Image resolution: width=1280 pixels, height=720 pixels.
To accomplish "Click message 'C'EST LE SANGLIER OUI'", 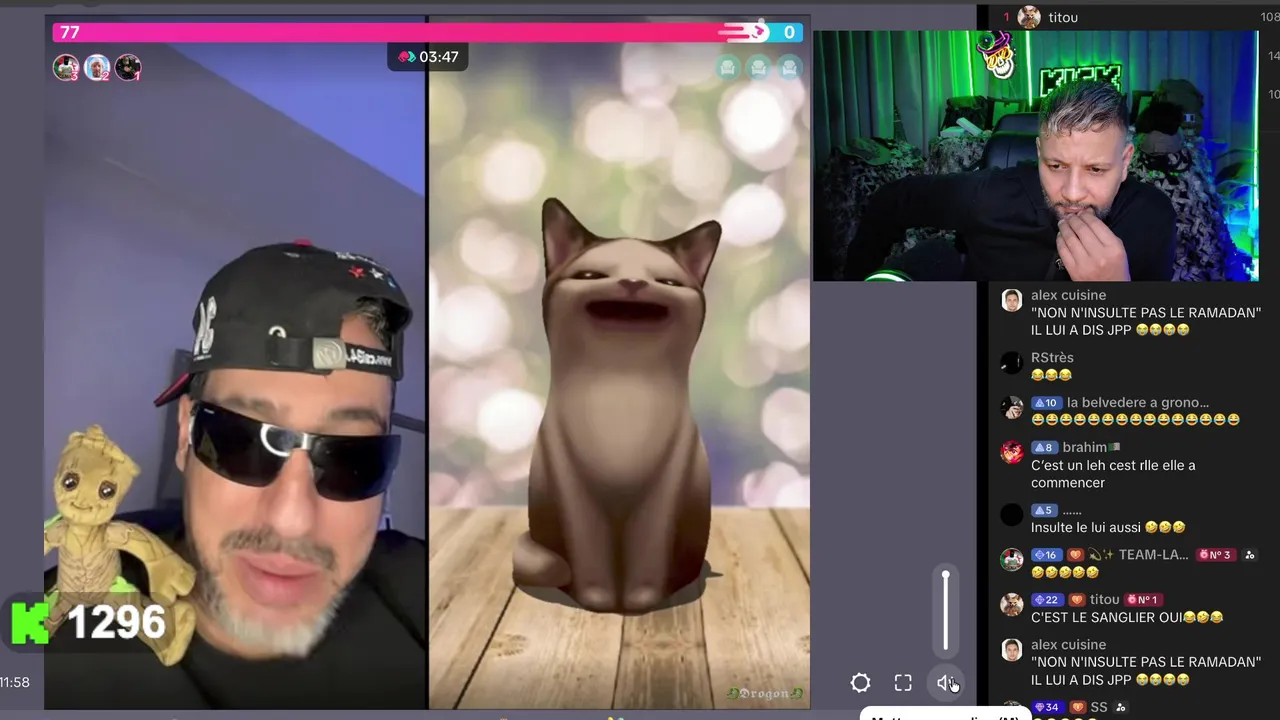I will [x=1127, y=617].
